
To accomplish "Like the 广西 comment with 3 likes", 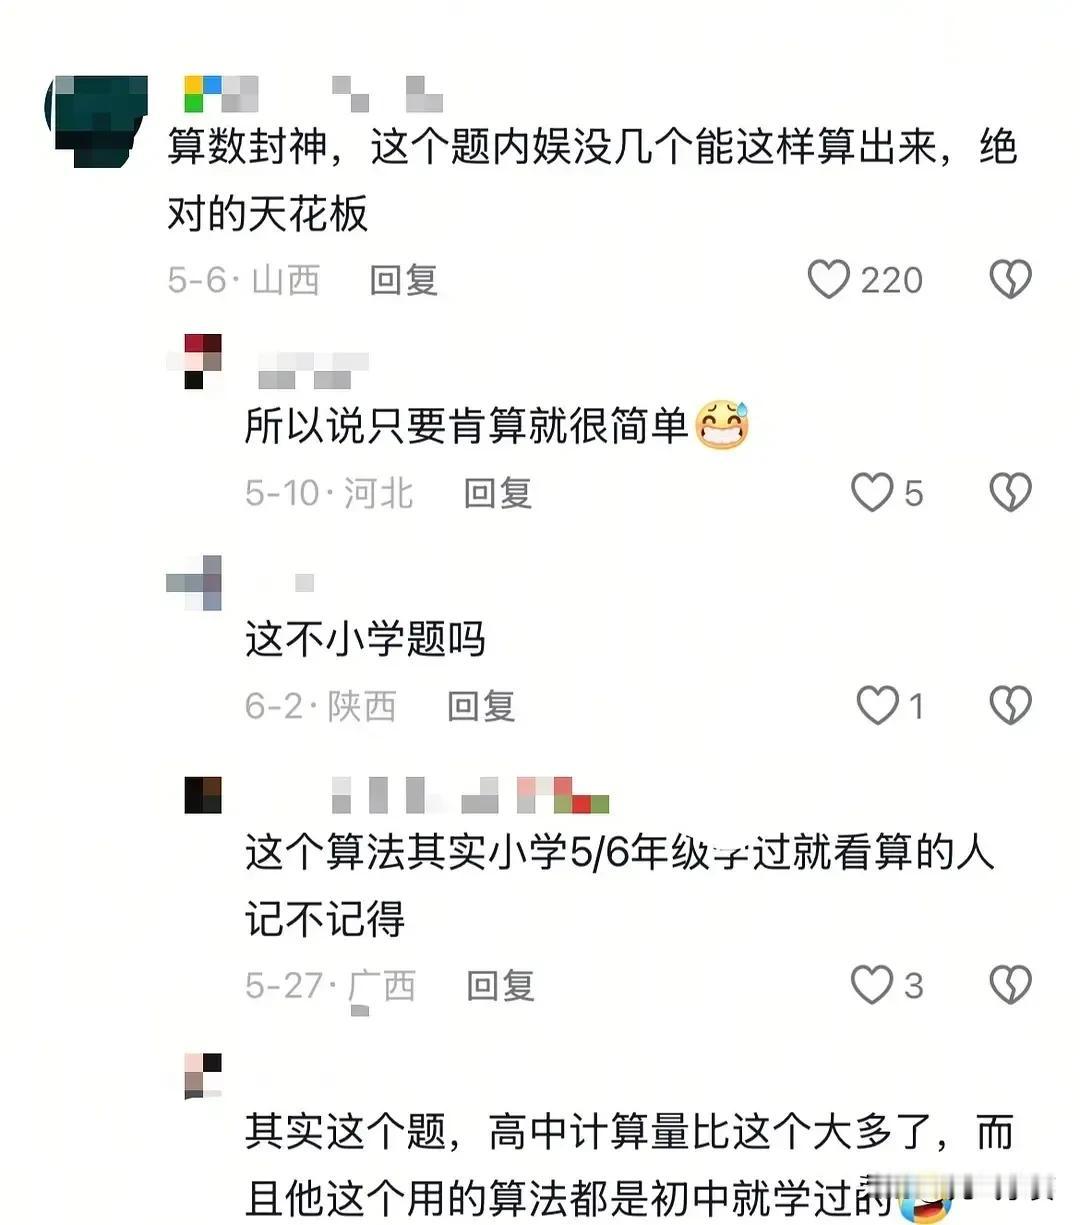I will coord(871,985).
